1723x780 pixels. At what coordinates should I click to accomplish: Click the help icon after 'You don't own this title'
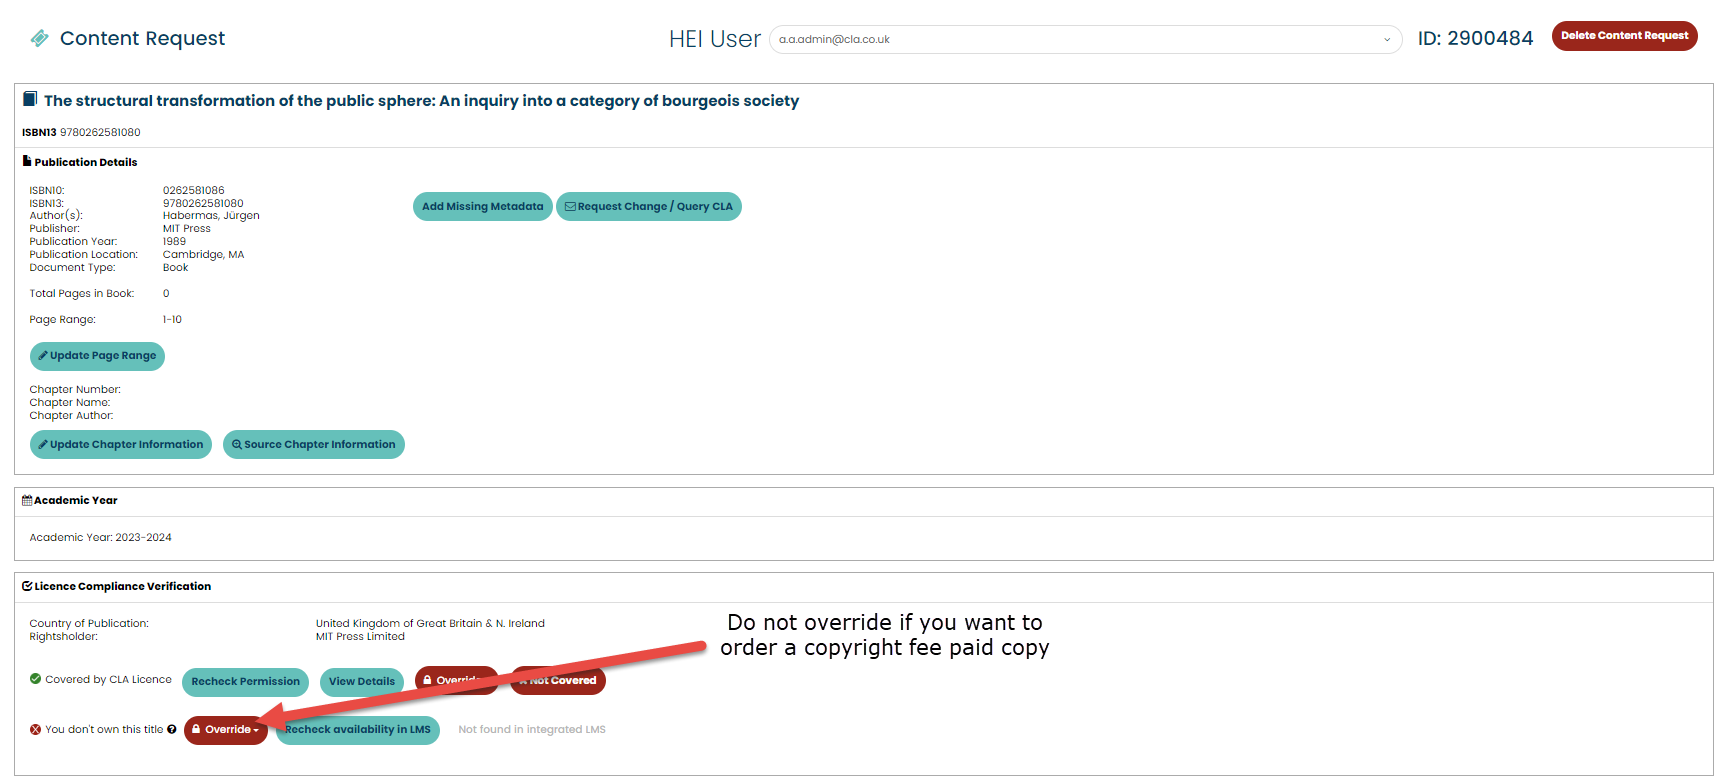(172, 730)
